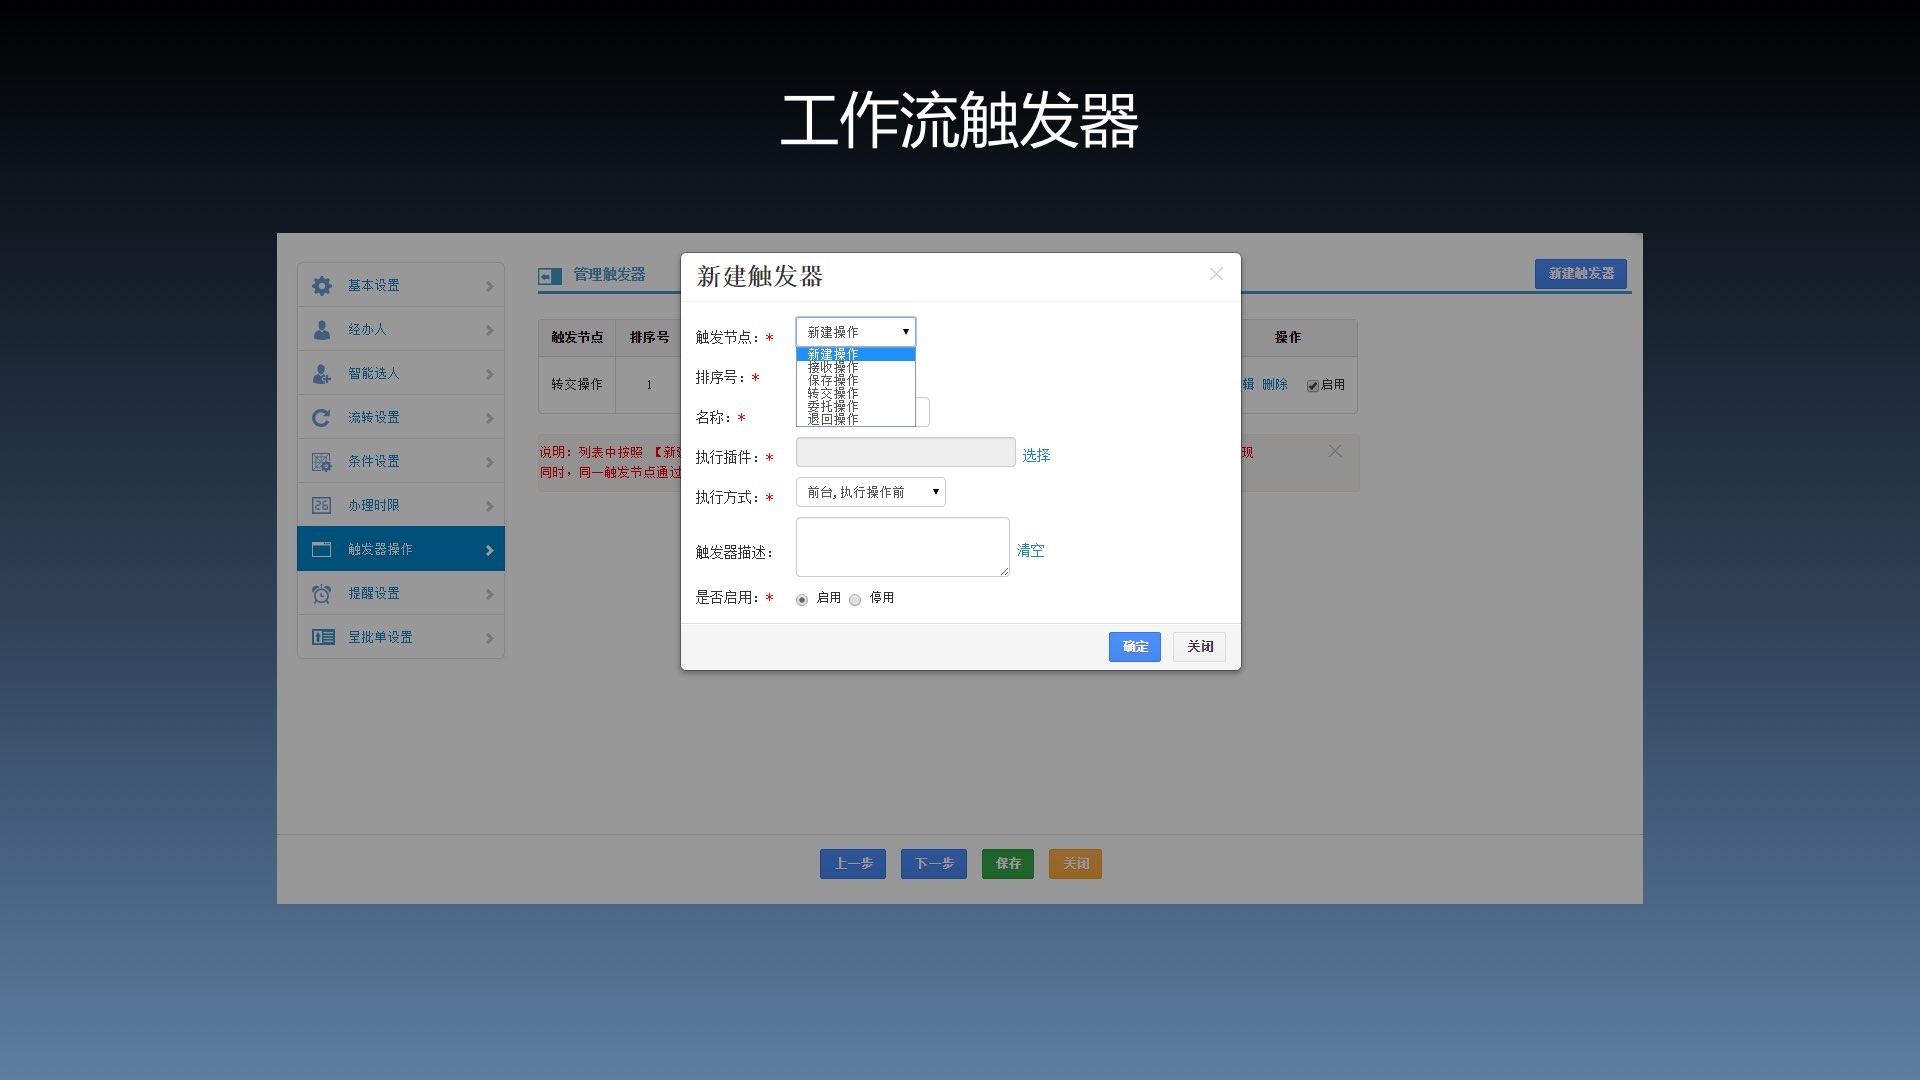This screenshot has width=1920, height=1080.
Task: Click the 下一步 button
Action: (934, 864)
